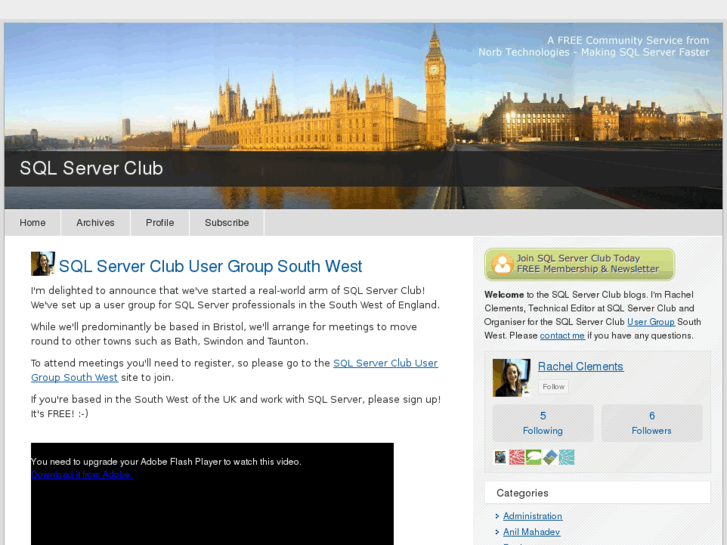The image size is (727, 545).
Task: Open the Administration category
Action: pos(532,516)
